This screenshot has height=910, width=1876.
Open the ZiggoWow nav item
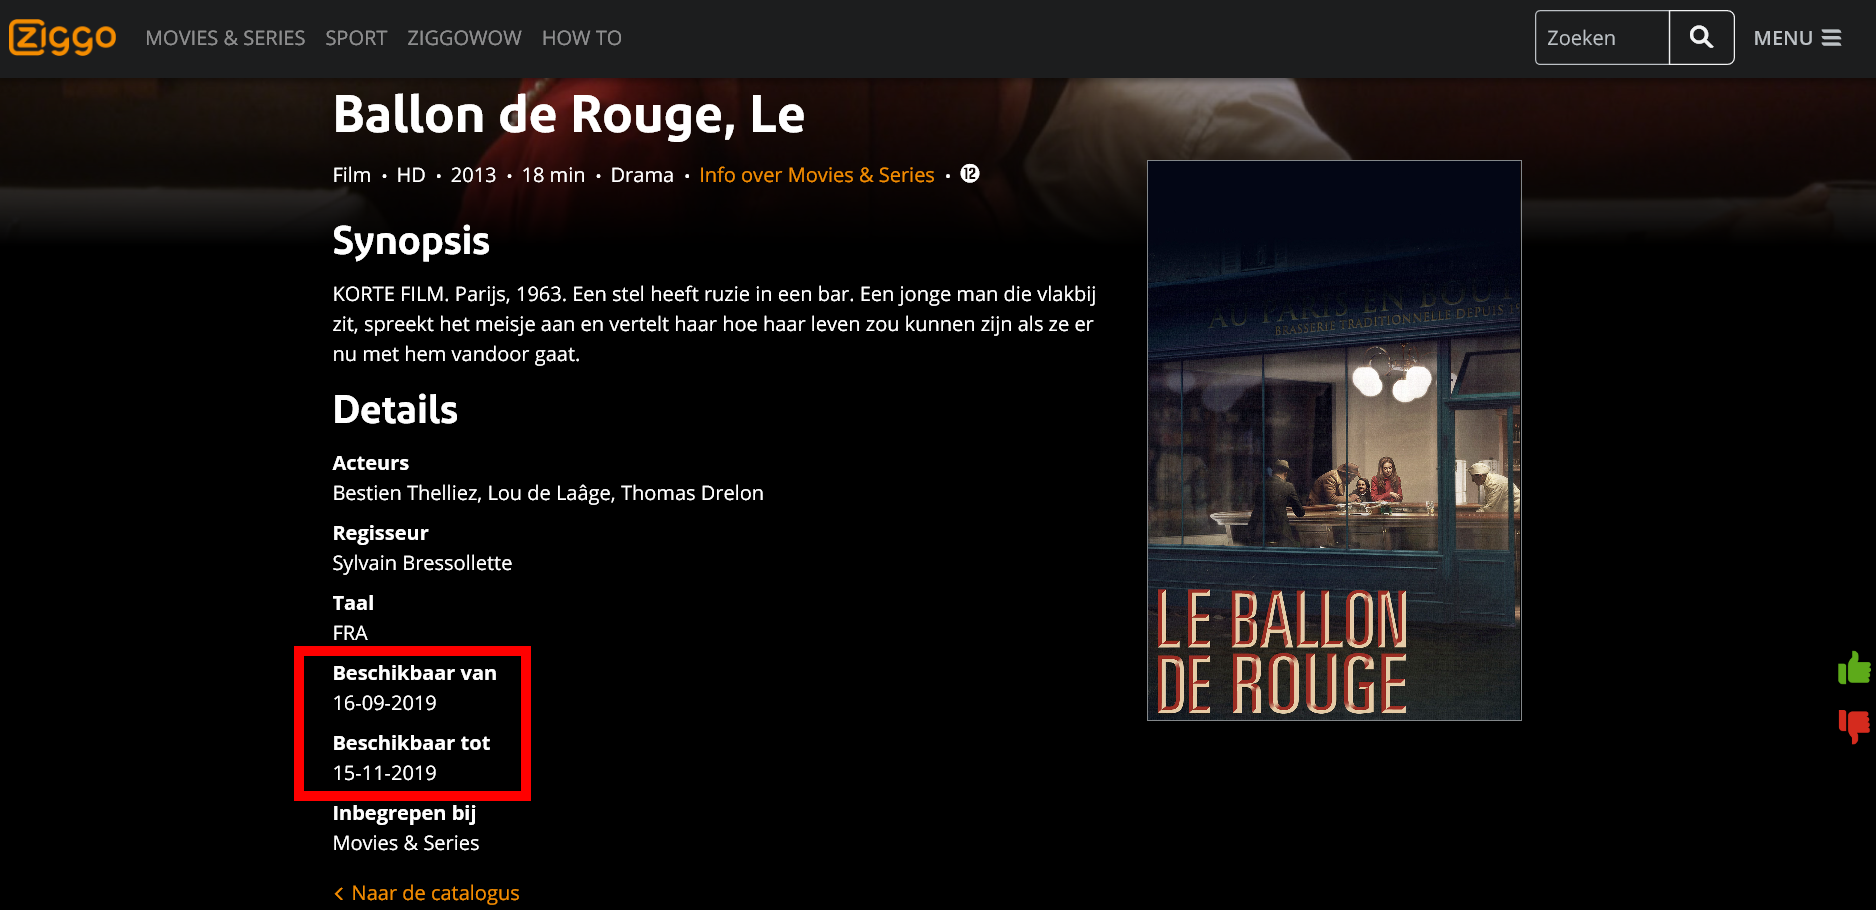click(464, 38)
